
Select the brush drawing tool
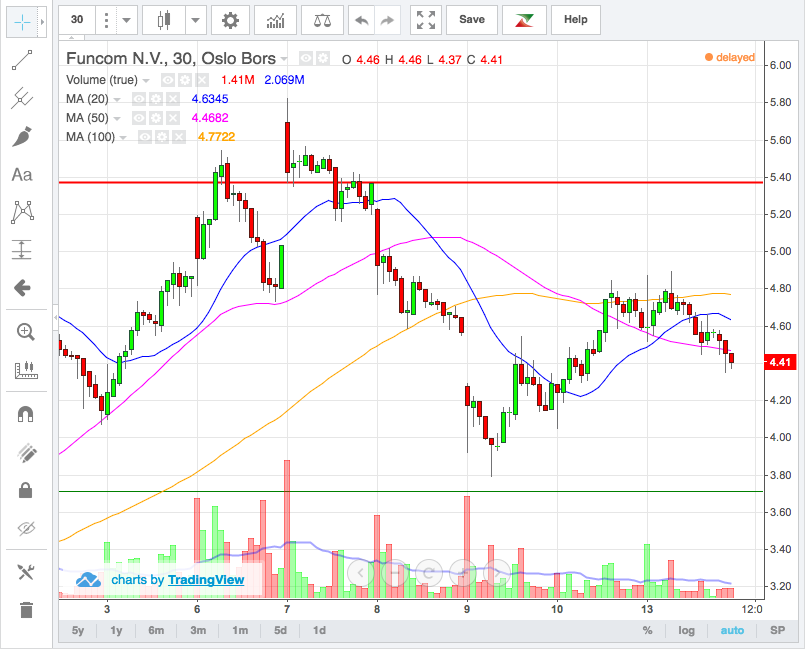(x=22, y=136)
